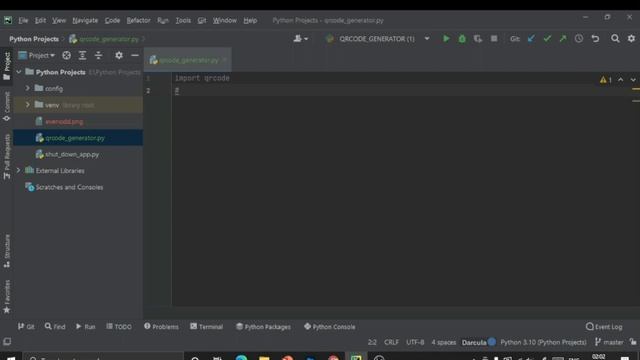Select Scratches and Consoles
Screen dimensions: 640x360
coord(69,187)
